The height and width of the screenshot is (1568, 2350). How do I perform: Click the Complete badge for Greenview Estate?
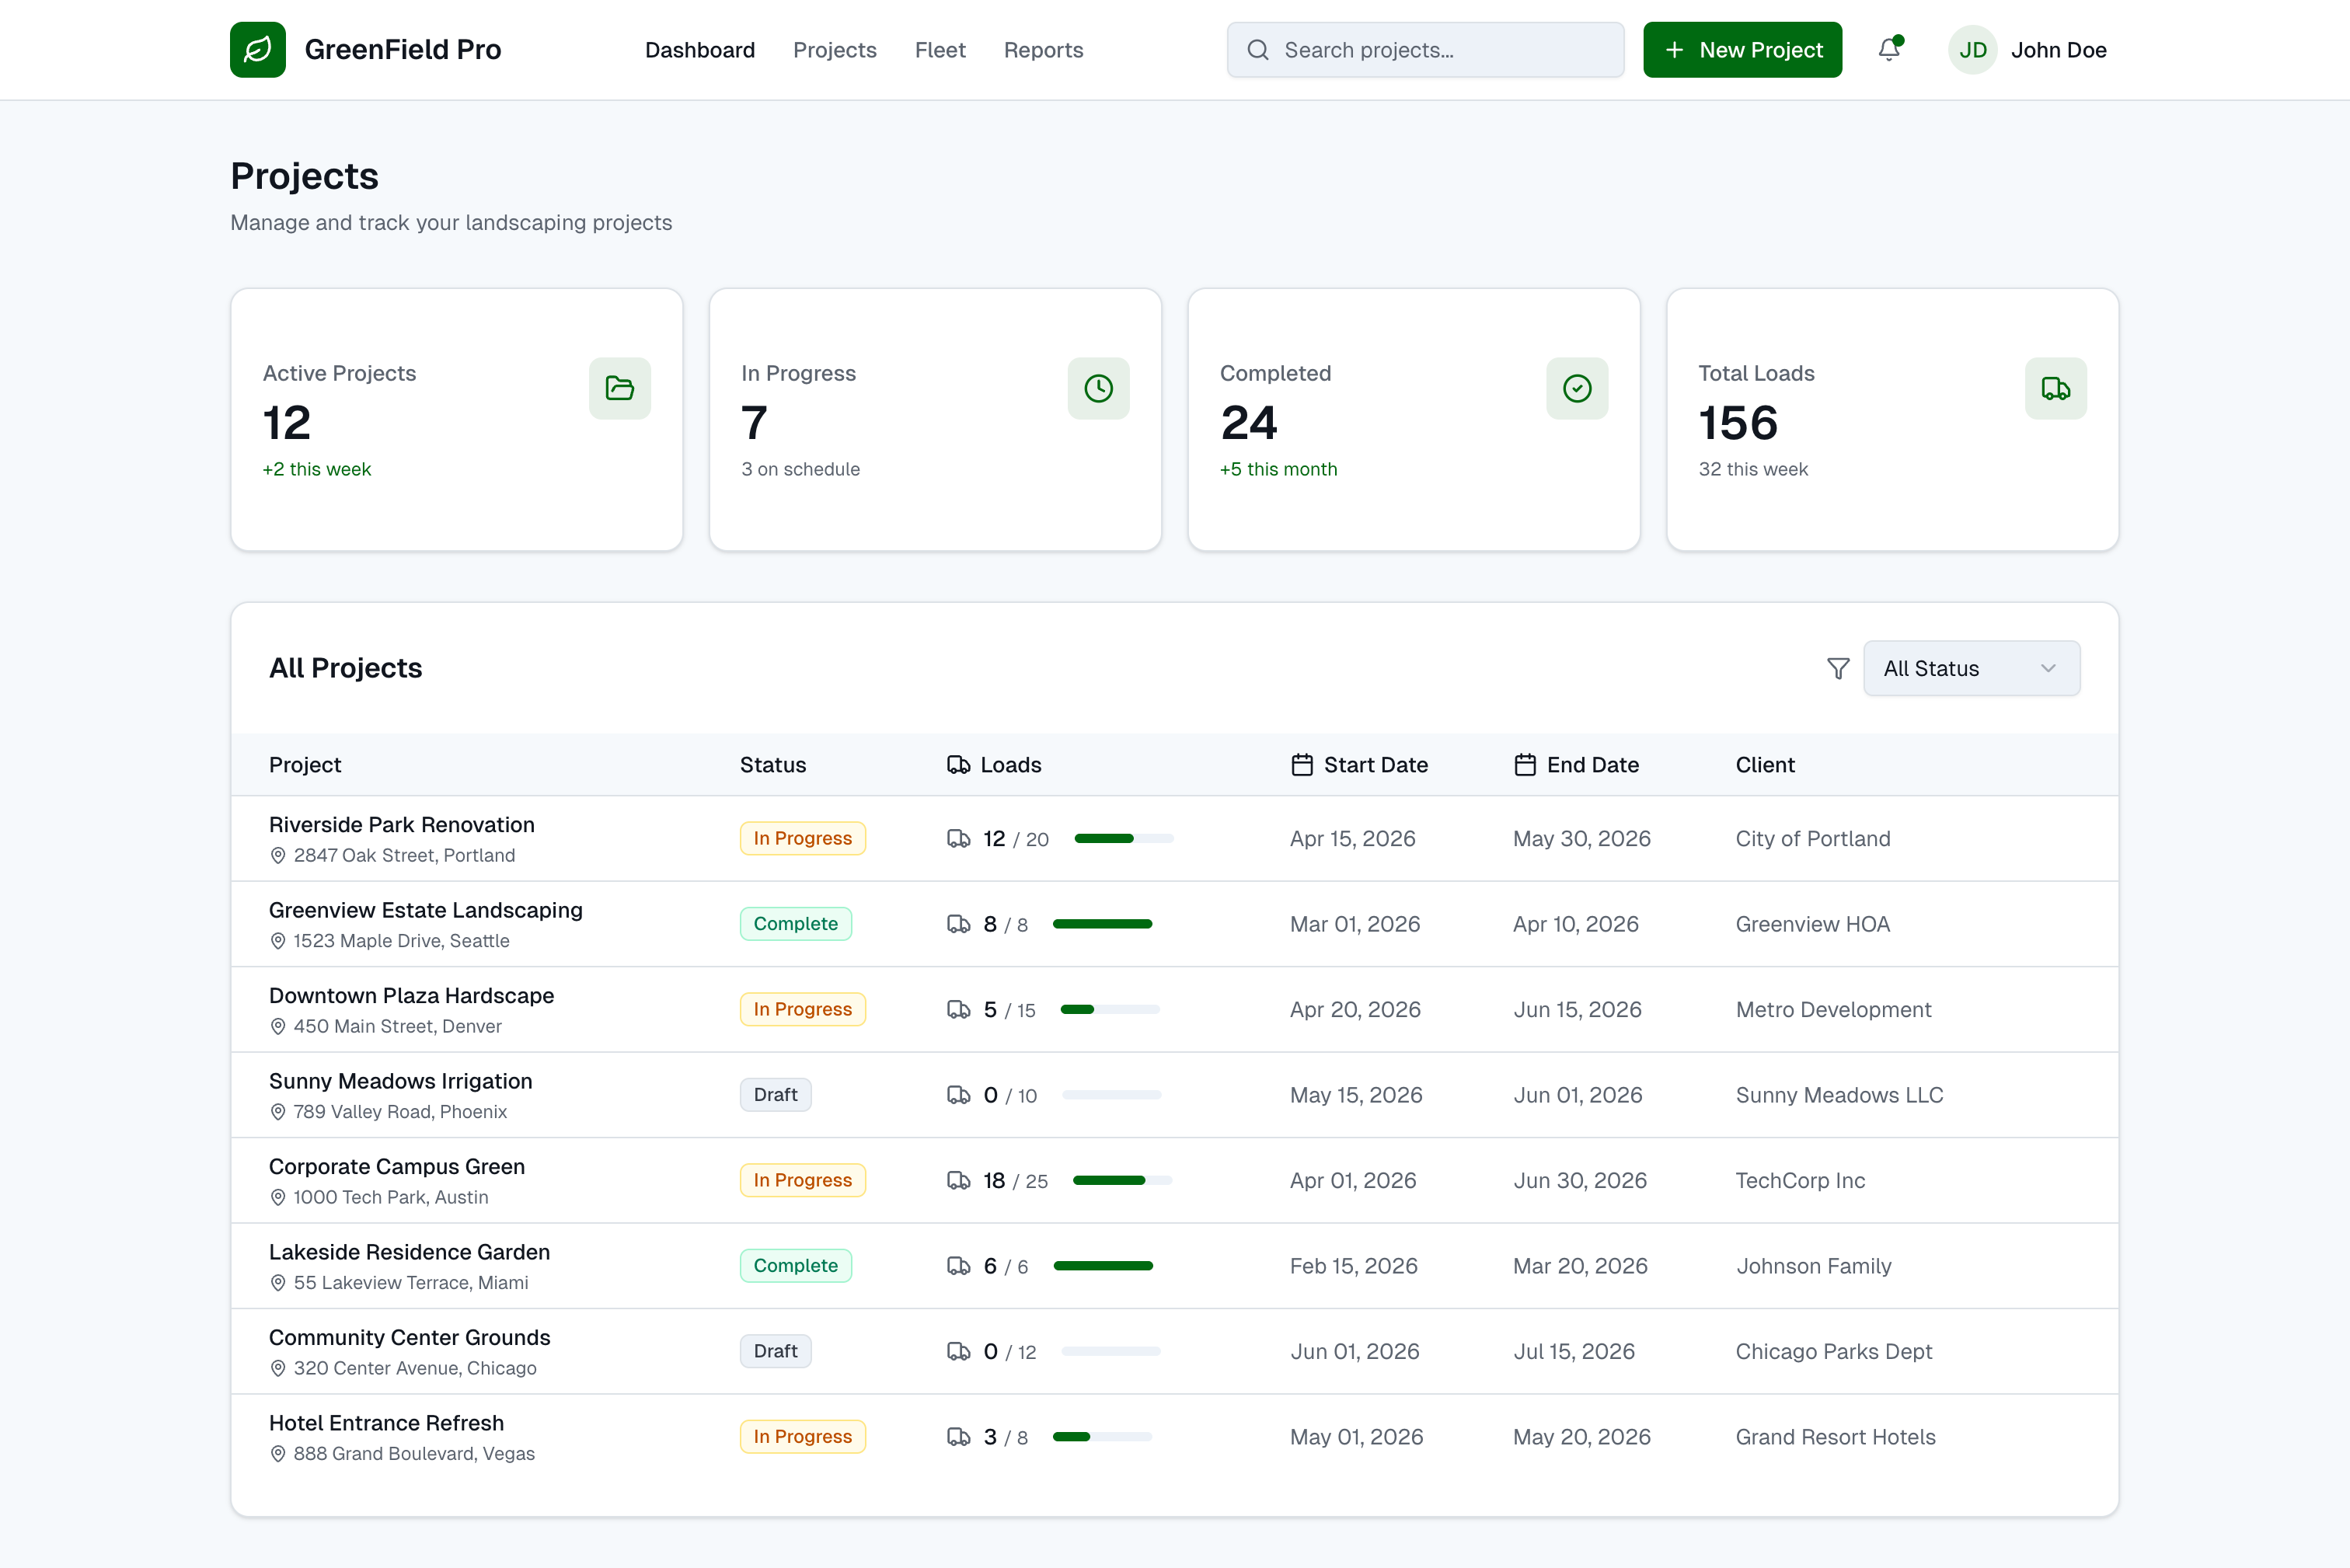(x=795, y=924)
